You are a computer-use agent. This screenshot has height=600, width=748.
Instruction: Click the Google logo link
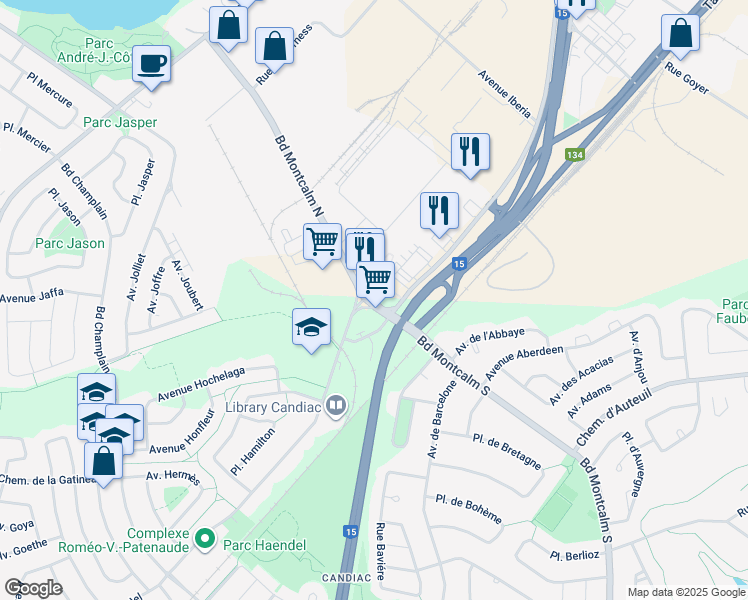[x=33, y=588]
